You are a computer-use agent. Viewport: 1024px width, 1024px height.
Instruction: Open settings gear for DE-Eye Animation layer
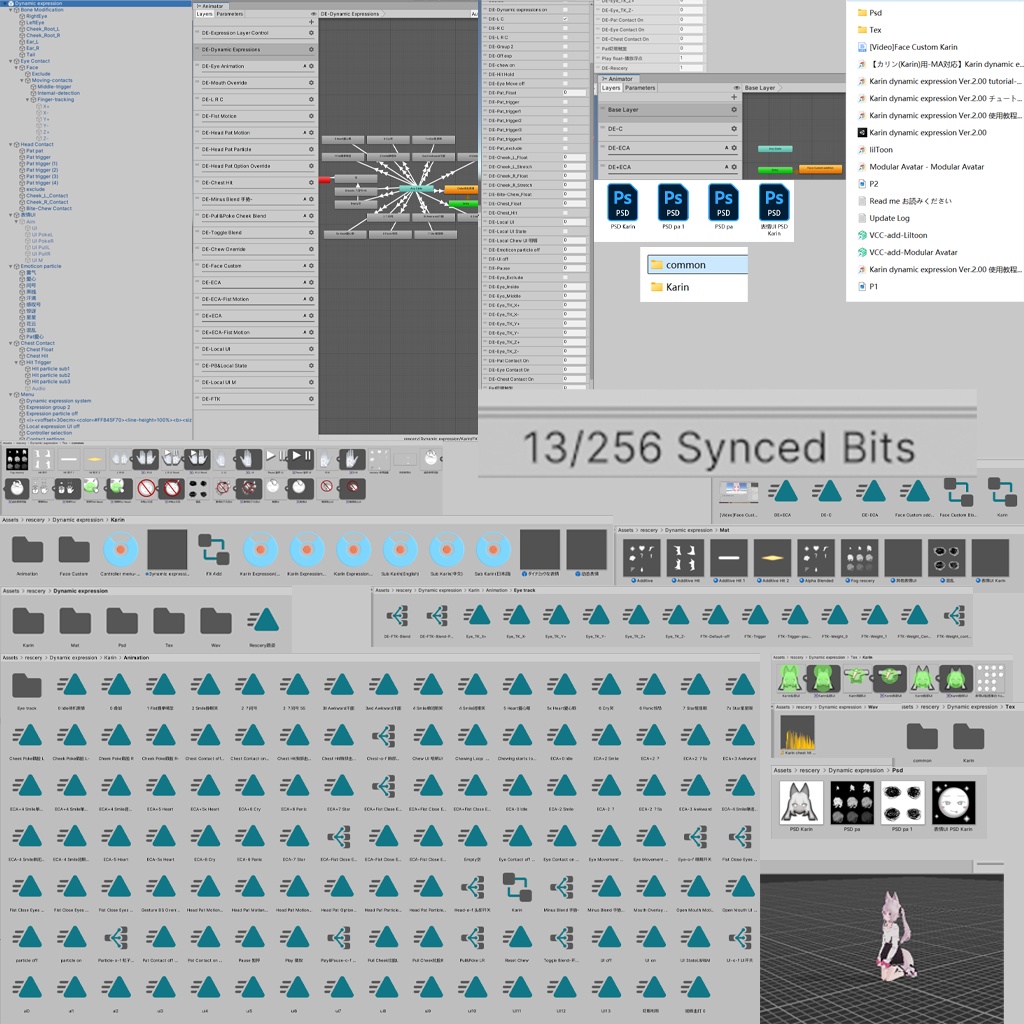pyautogui.click(x=311, y=66)
